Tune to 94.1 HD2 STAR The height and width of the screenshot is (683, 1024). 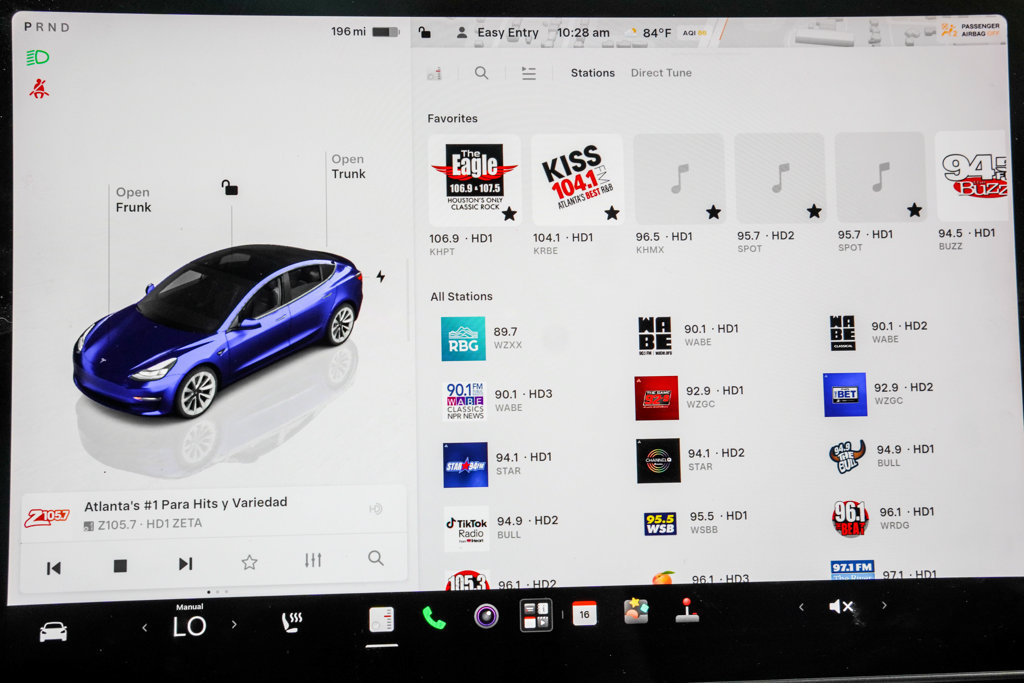(x=691, y=460)
